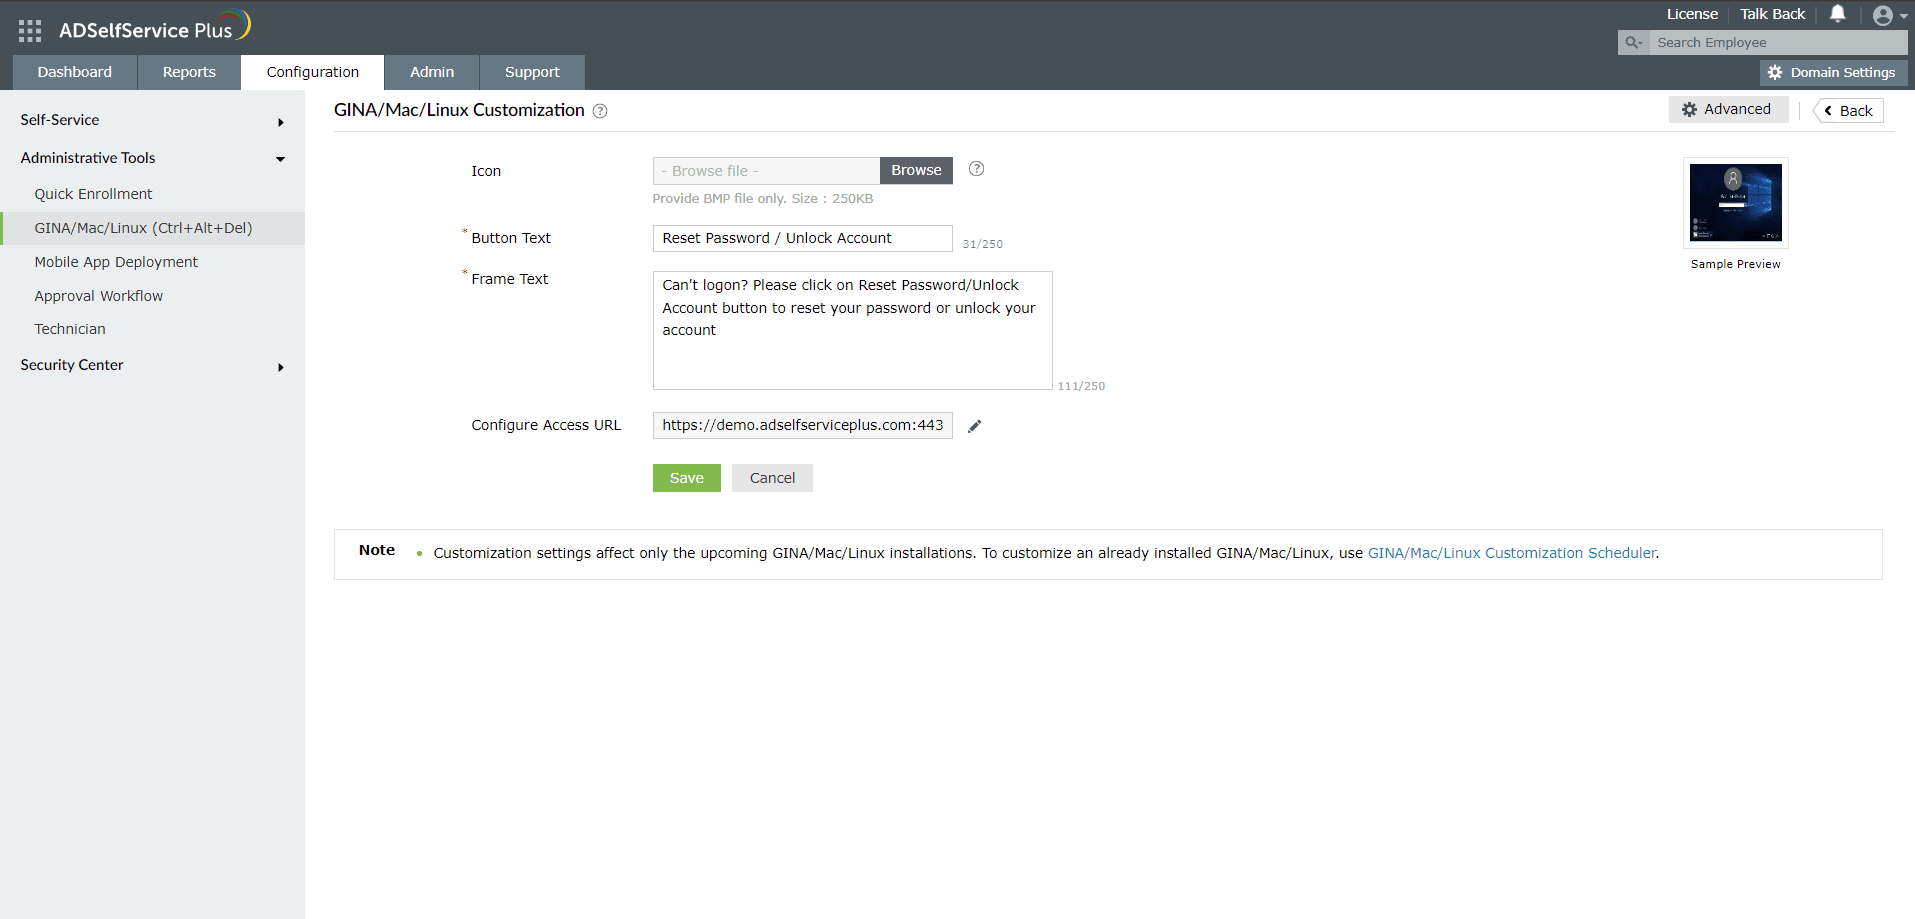This screenshot has height=919, width=1915.
Task: Open Domain Settings
Action: pos(1834,72)
